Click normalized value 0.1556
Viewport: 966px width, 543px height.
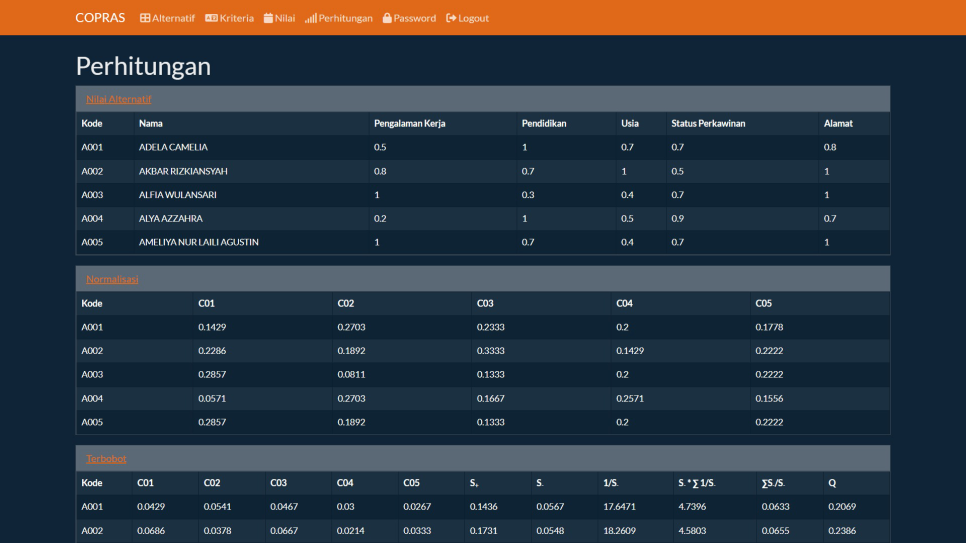tap(769, 399)
